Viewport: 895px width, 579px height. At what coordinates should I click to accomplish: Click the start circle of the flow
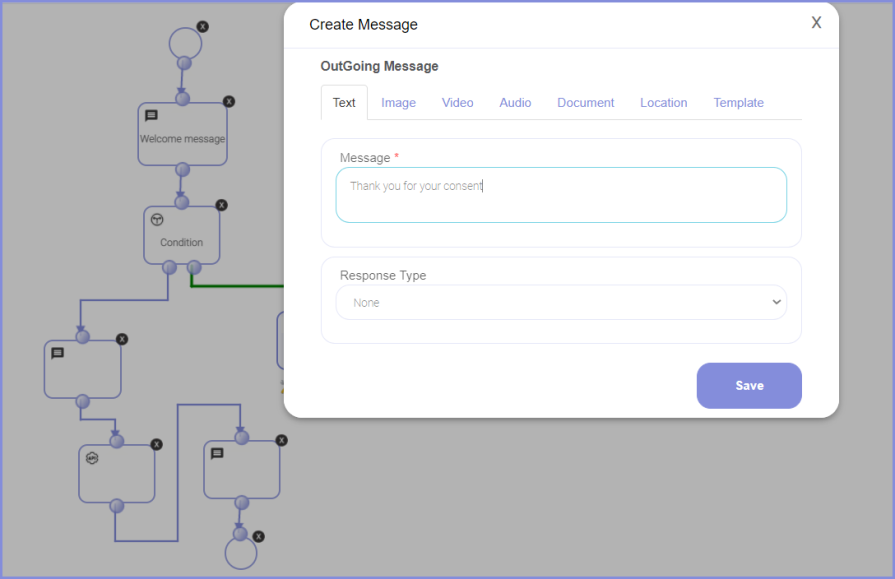point(186,43)
